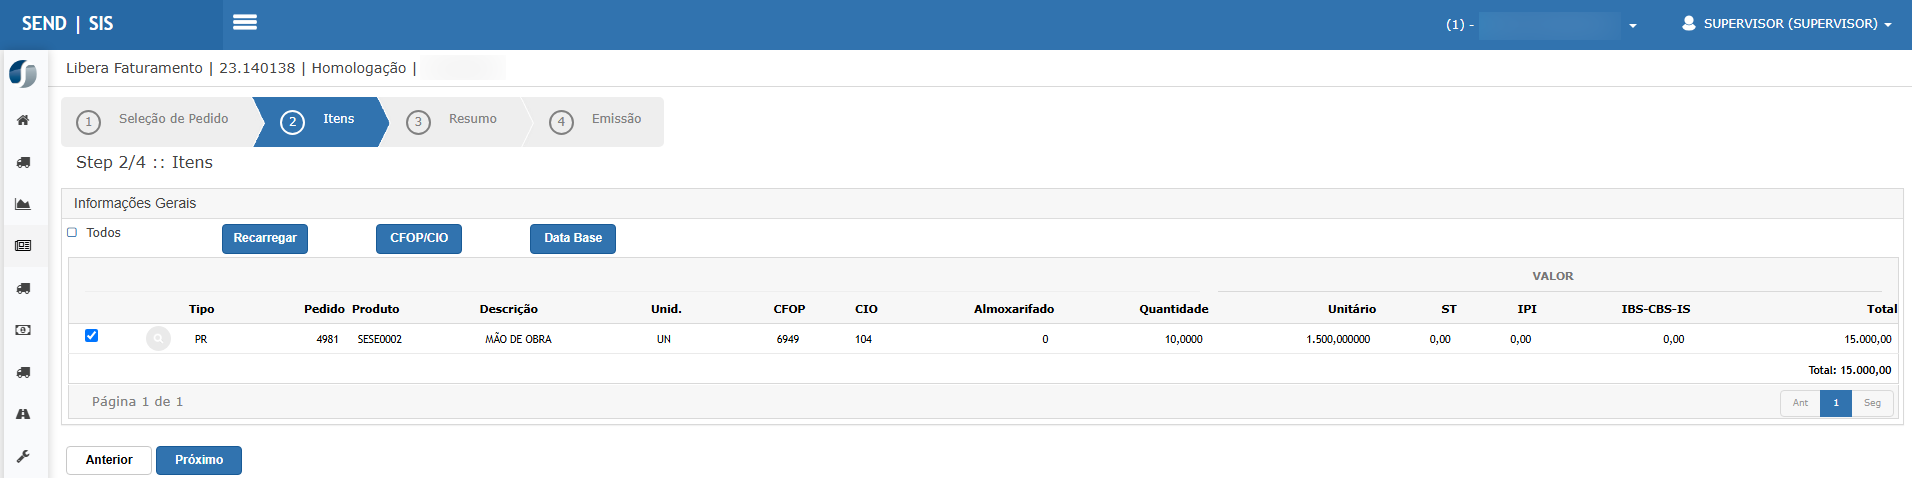
Task: Click the CIO column header
Action: coord(866,309)
